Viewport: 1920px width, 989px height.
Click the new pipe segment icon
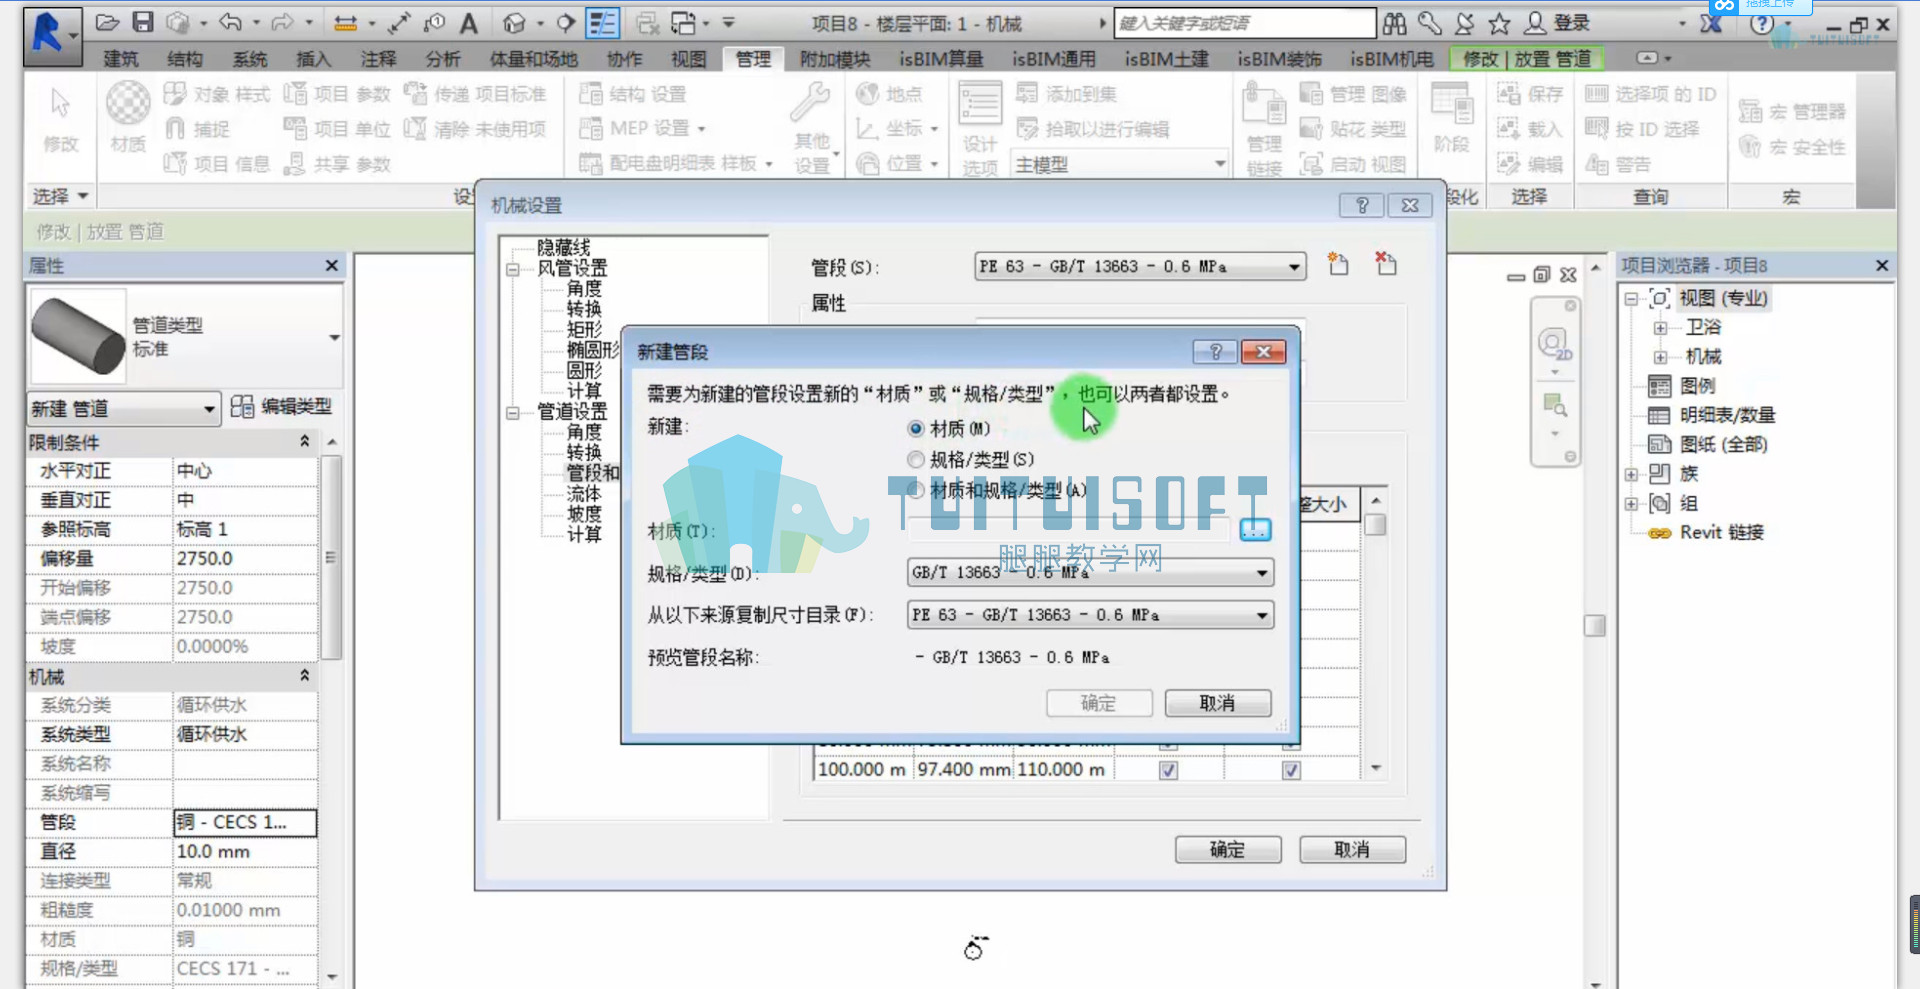pos(1338,265)
